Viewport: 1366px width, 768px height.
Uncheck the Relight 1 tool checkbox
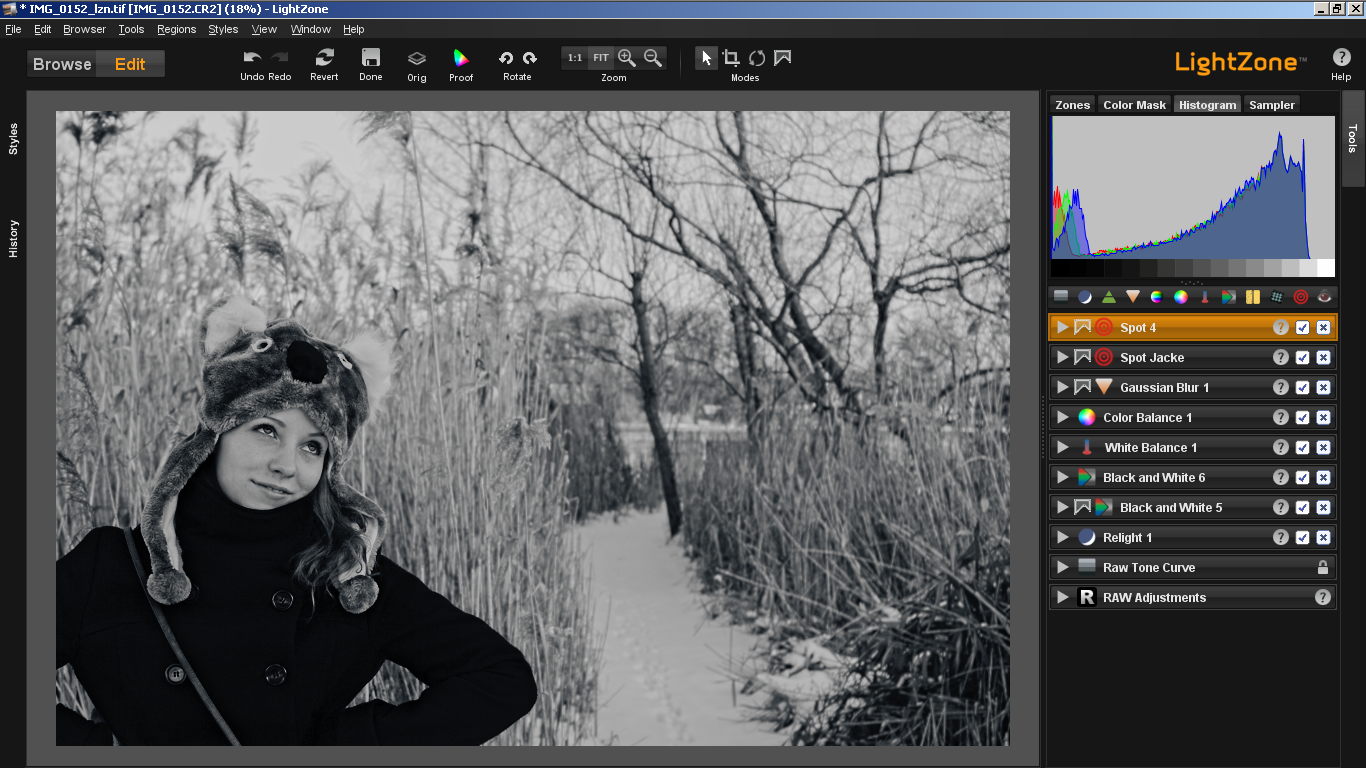(1302, 537)
